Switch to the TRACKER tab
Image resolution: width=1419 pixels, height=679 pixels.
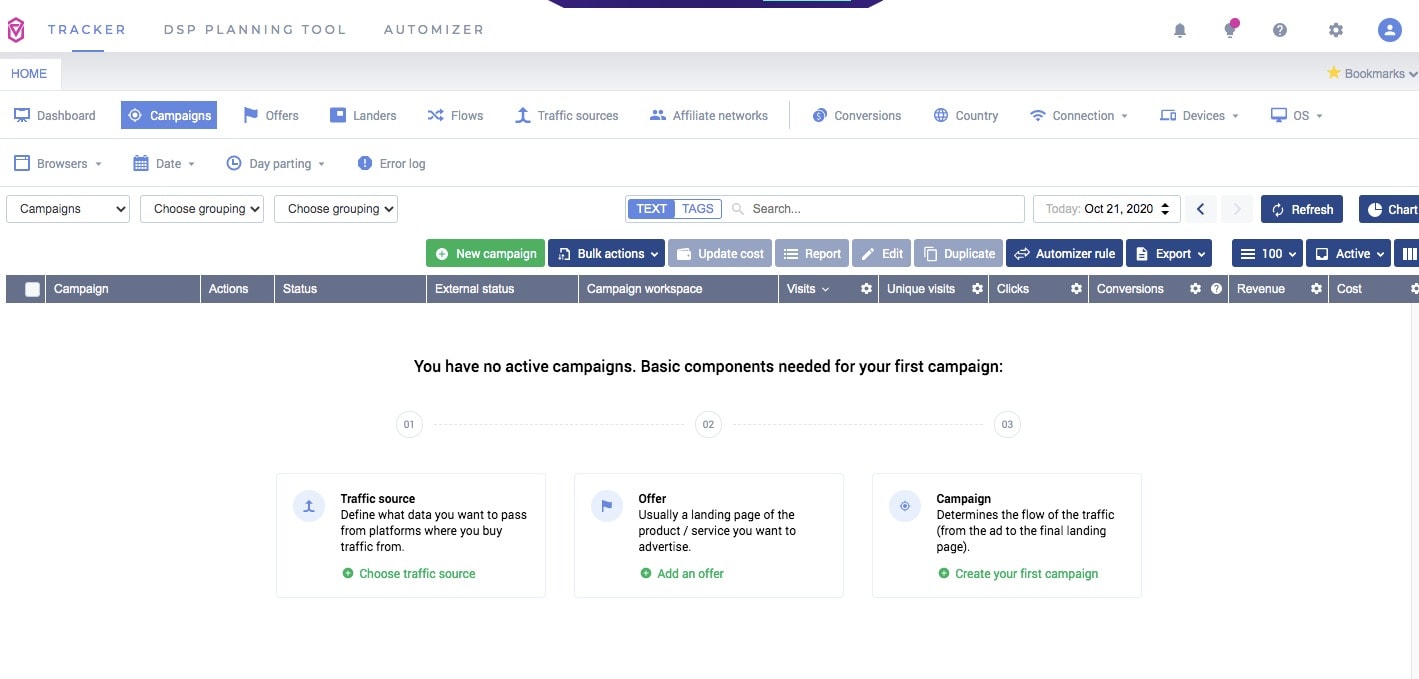point(87,30)
